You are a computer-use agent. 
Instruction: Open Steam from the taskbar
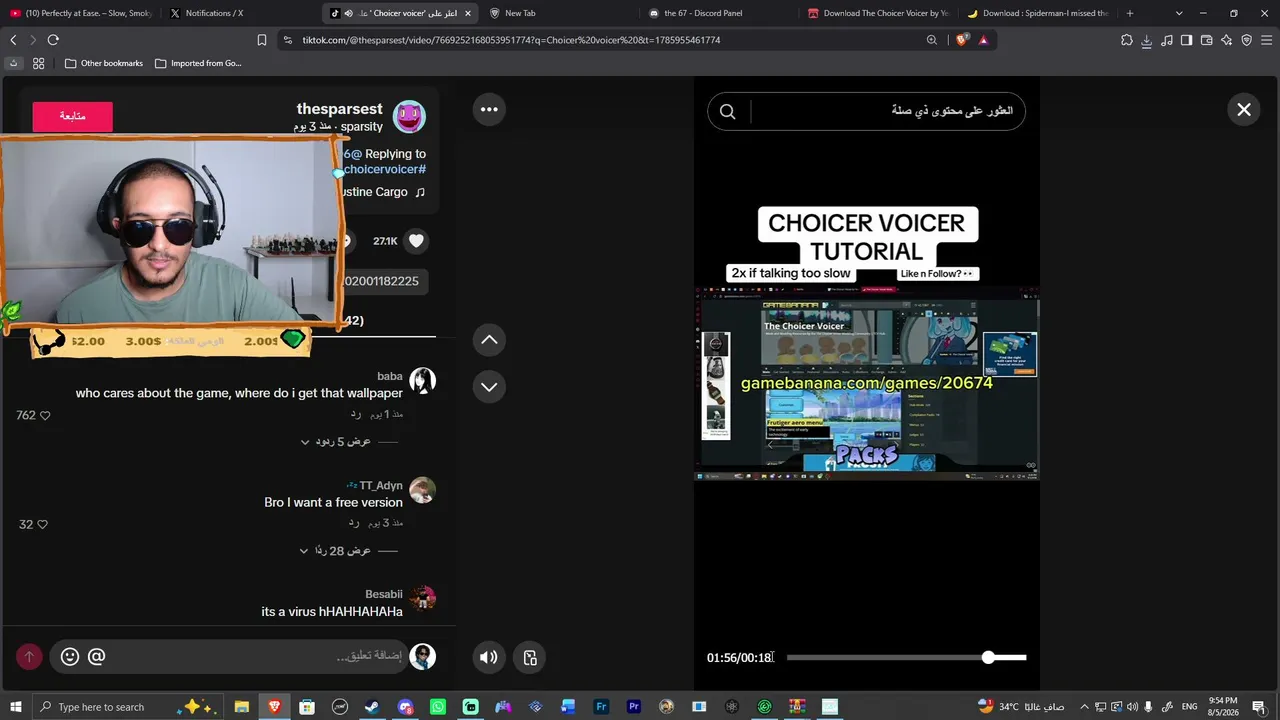point(372,707)
